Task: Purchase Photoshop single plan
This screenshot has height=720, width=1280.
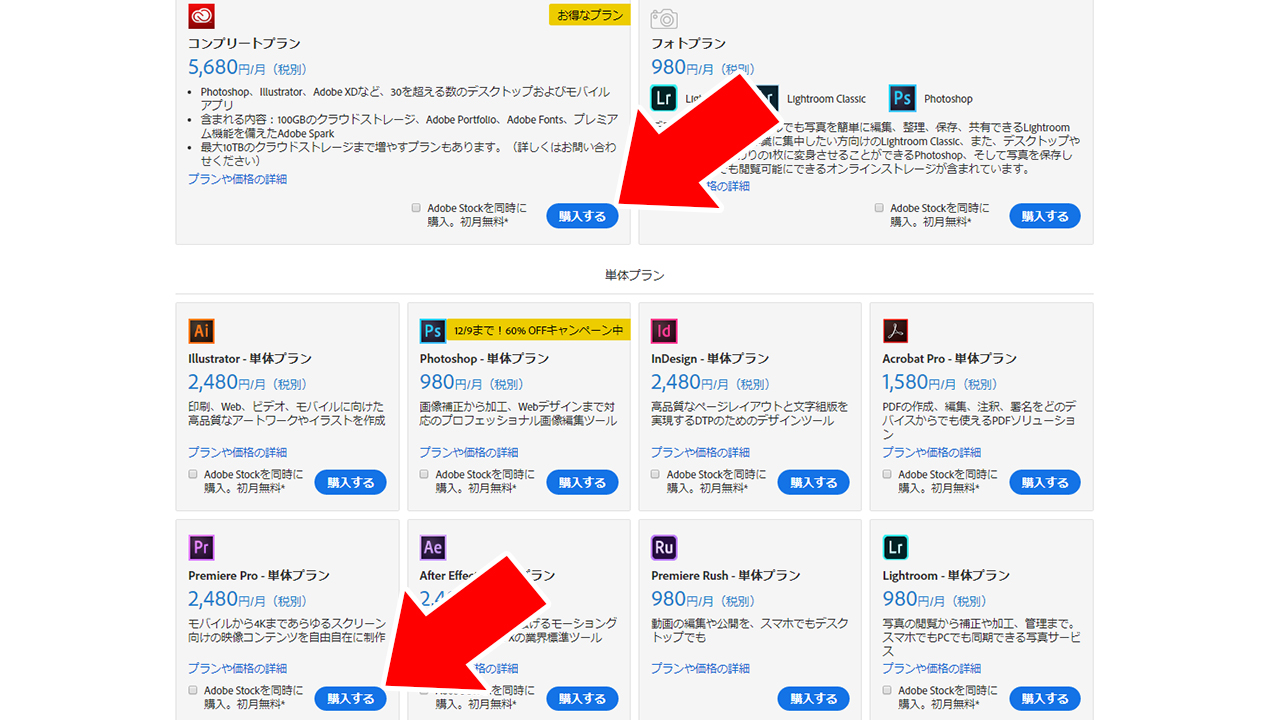Action: (x=582, y=482)
